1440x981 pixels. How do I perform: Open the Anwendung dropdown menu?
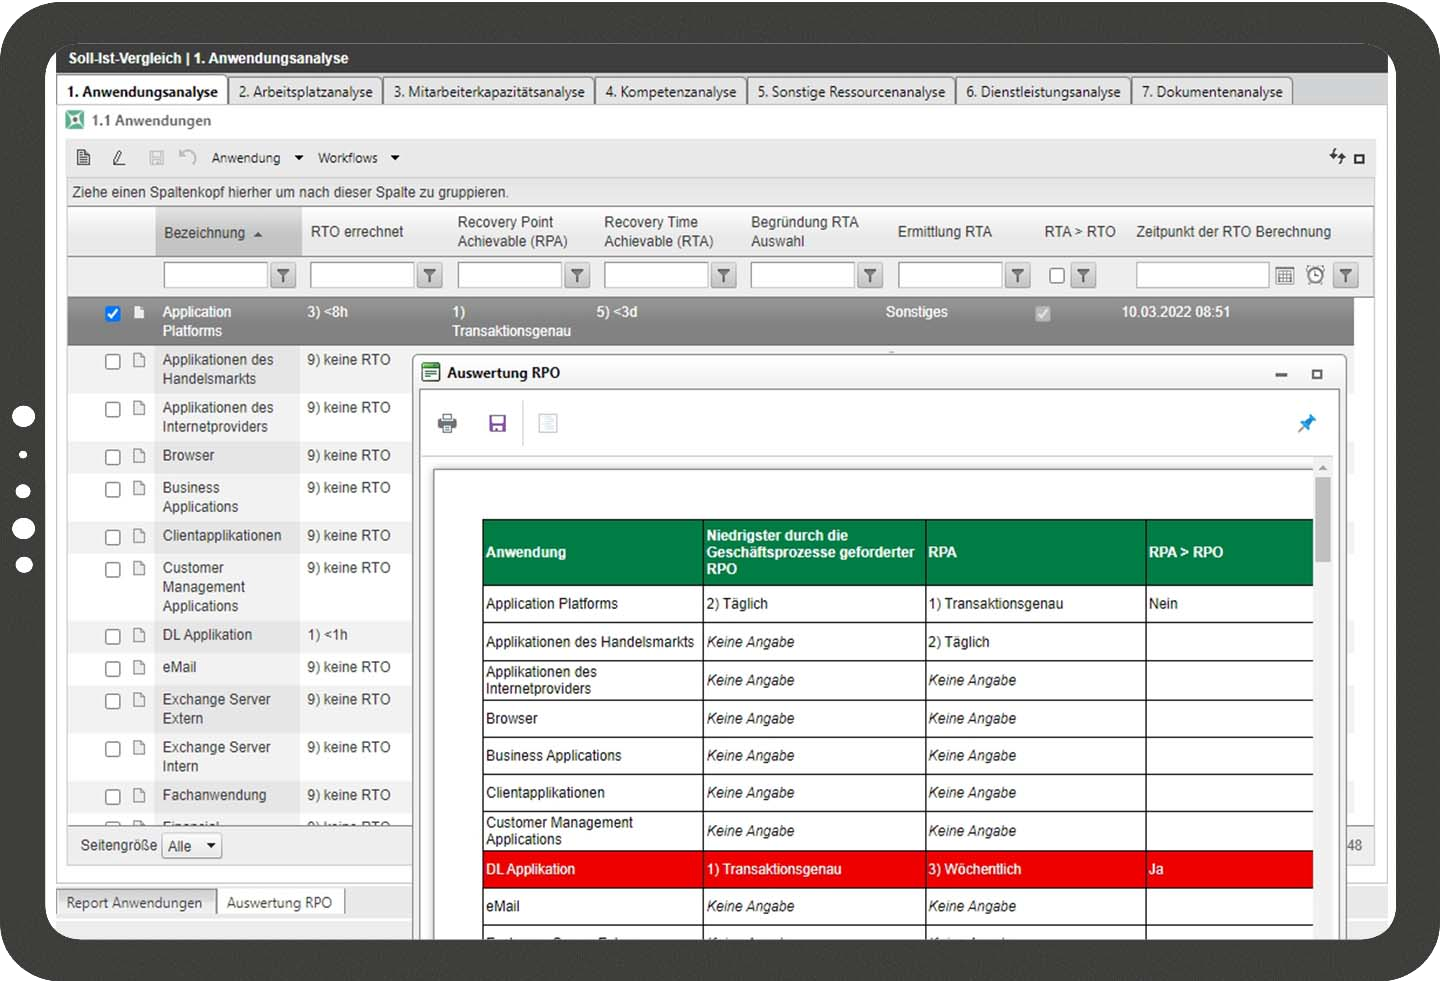coord(254,157)
